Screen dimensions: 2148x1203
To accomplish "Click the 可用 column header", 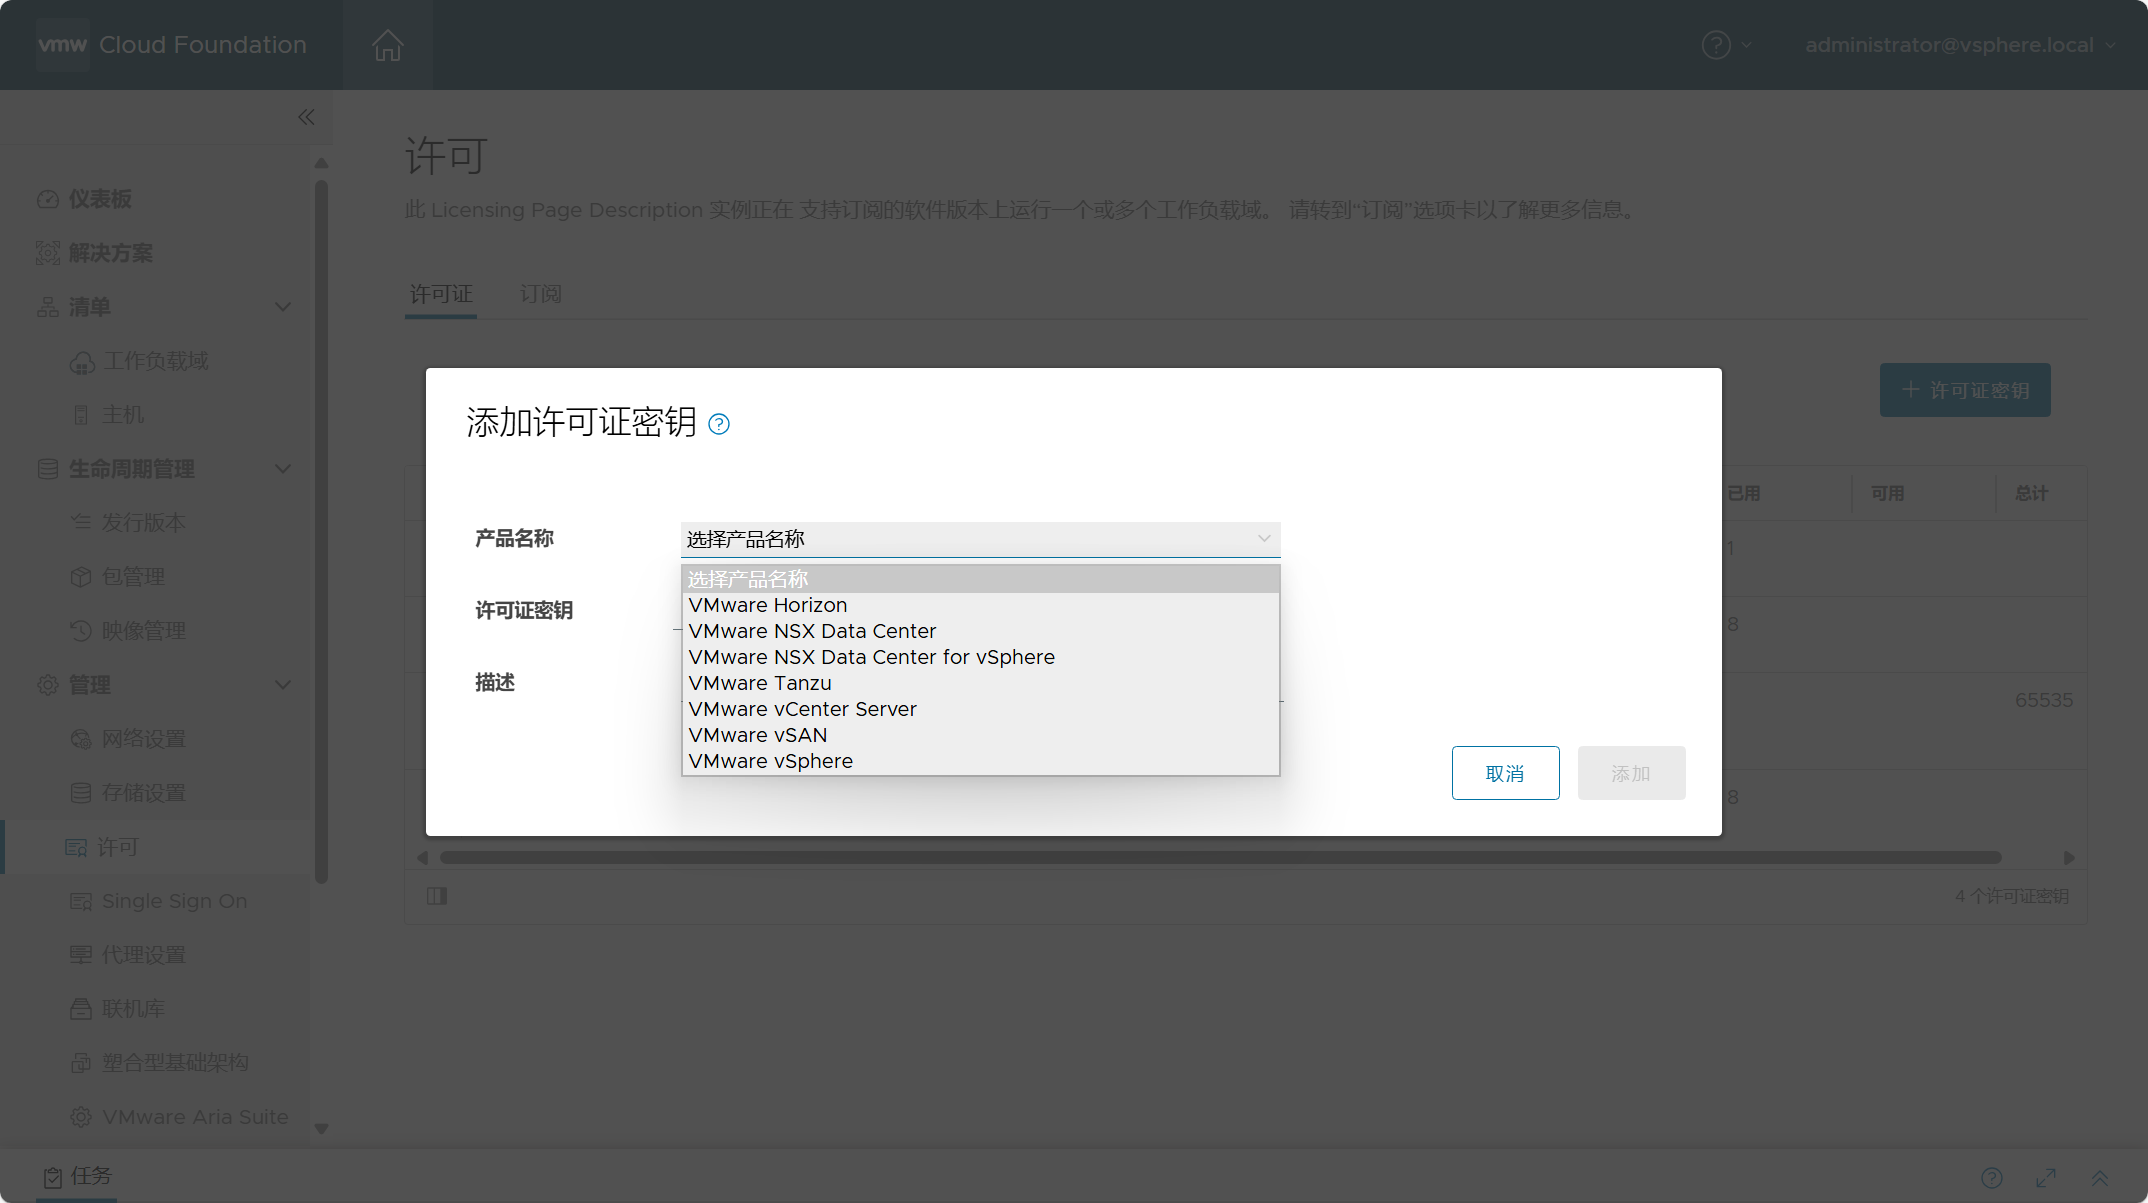I will tap(1887, 493).
